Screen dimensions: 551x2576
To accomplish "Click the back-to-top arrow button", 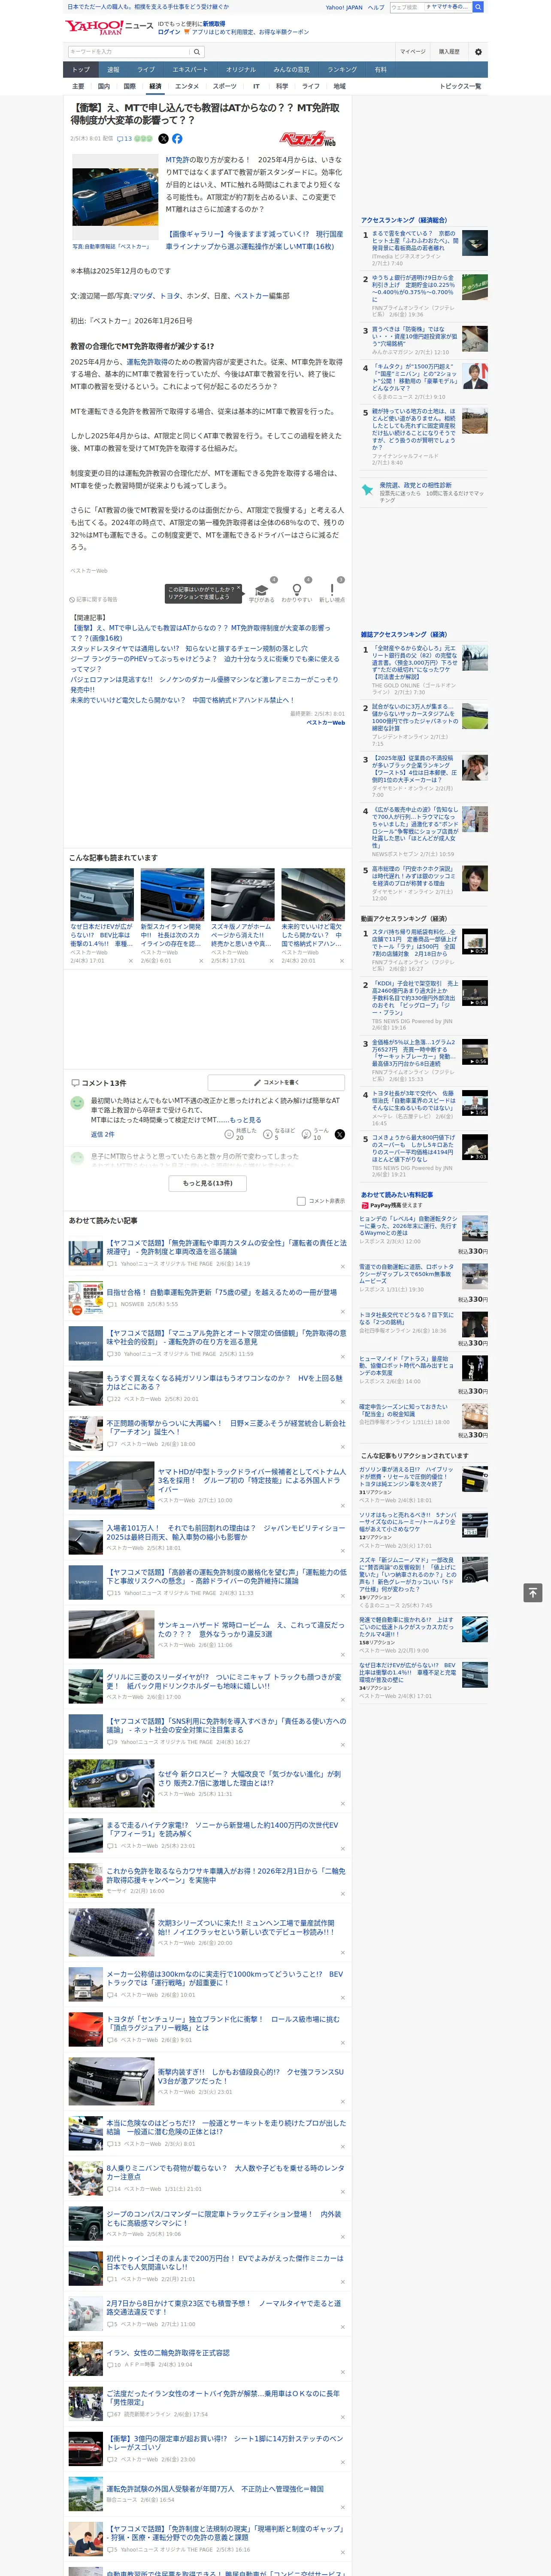I will [x=533, y=1592].
